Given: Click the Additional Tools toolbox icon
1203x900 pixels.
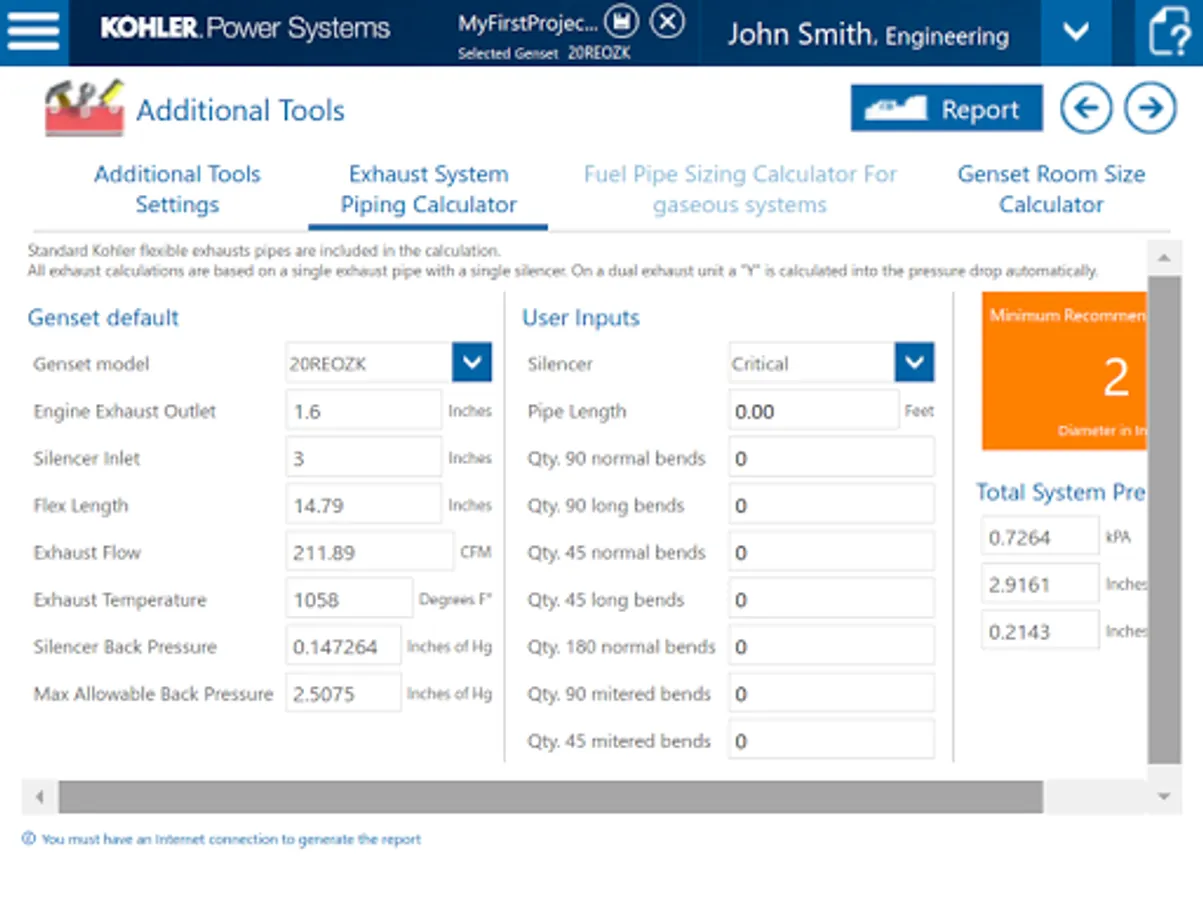Looking at the screenshot, I should (84, 108).
